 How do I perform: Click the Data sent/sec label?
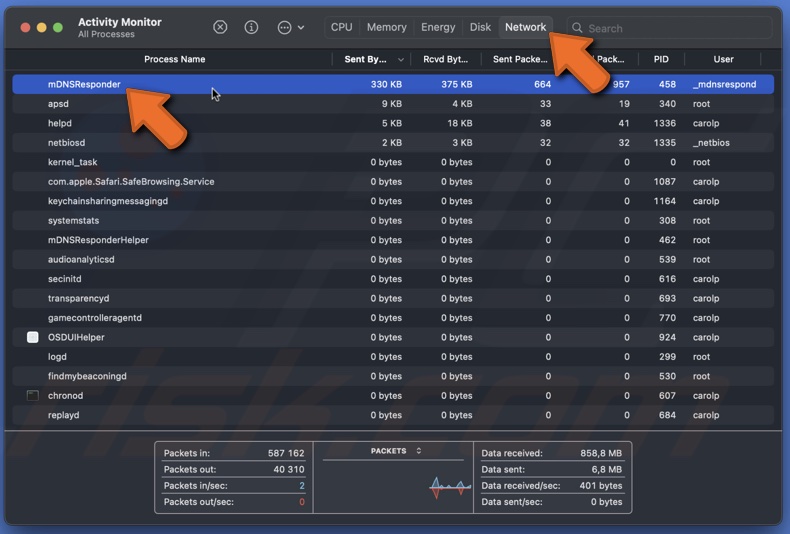pos(511,502)
